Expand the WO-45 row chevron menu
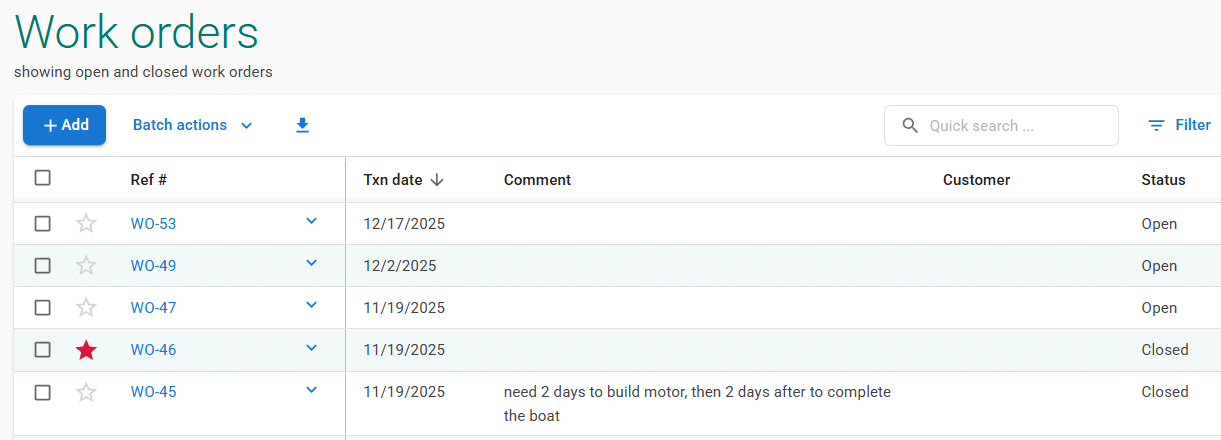1221x440 pixels. (311, 389)
